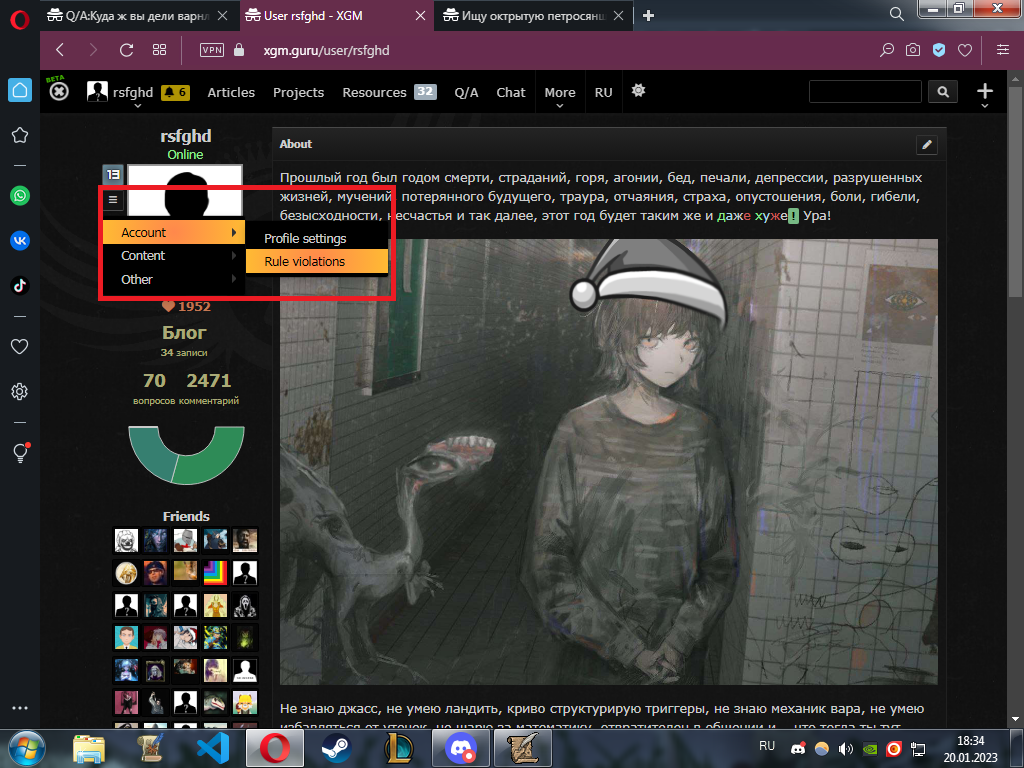Take a snapshot with camera icon

tap(913, 50)
